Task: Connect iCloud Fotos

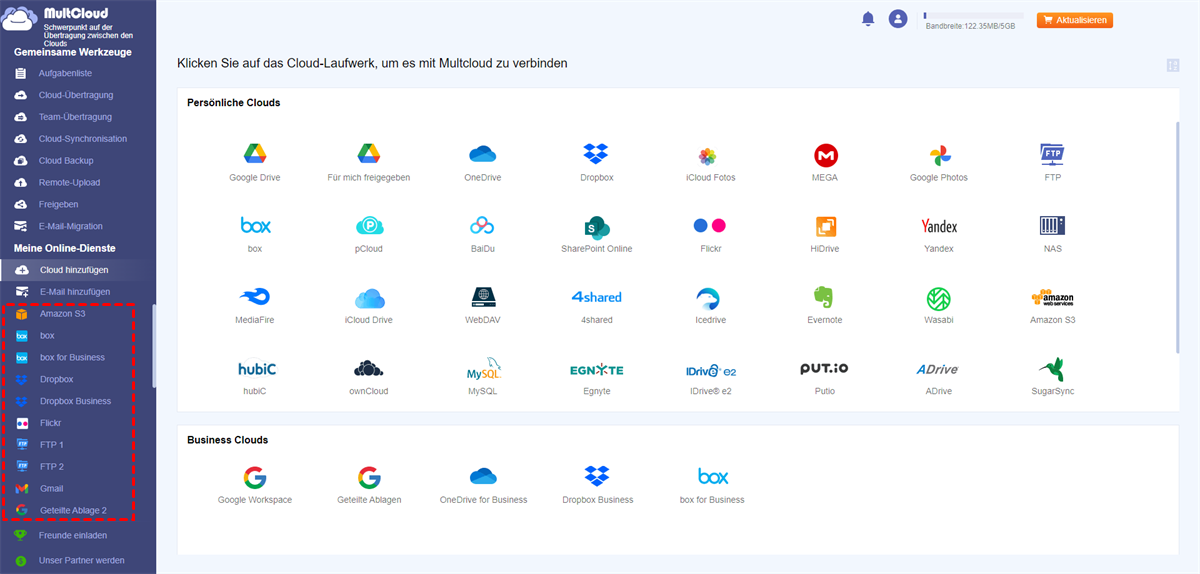Action: click(x=711, y=163)
